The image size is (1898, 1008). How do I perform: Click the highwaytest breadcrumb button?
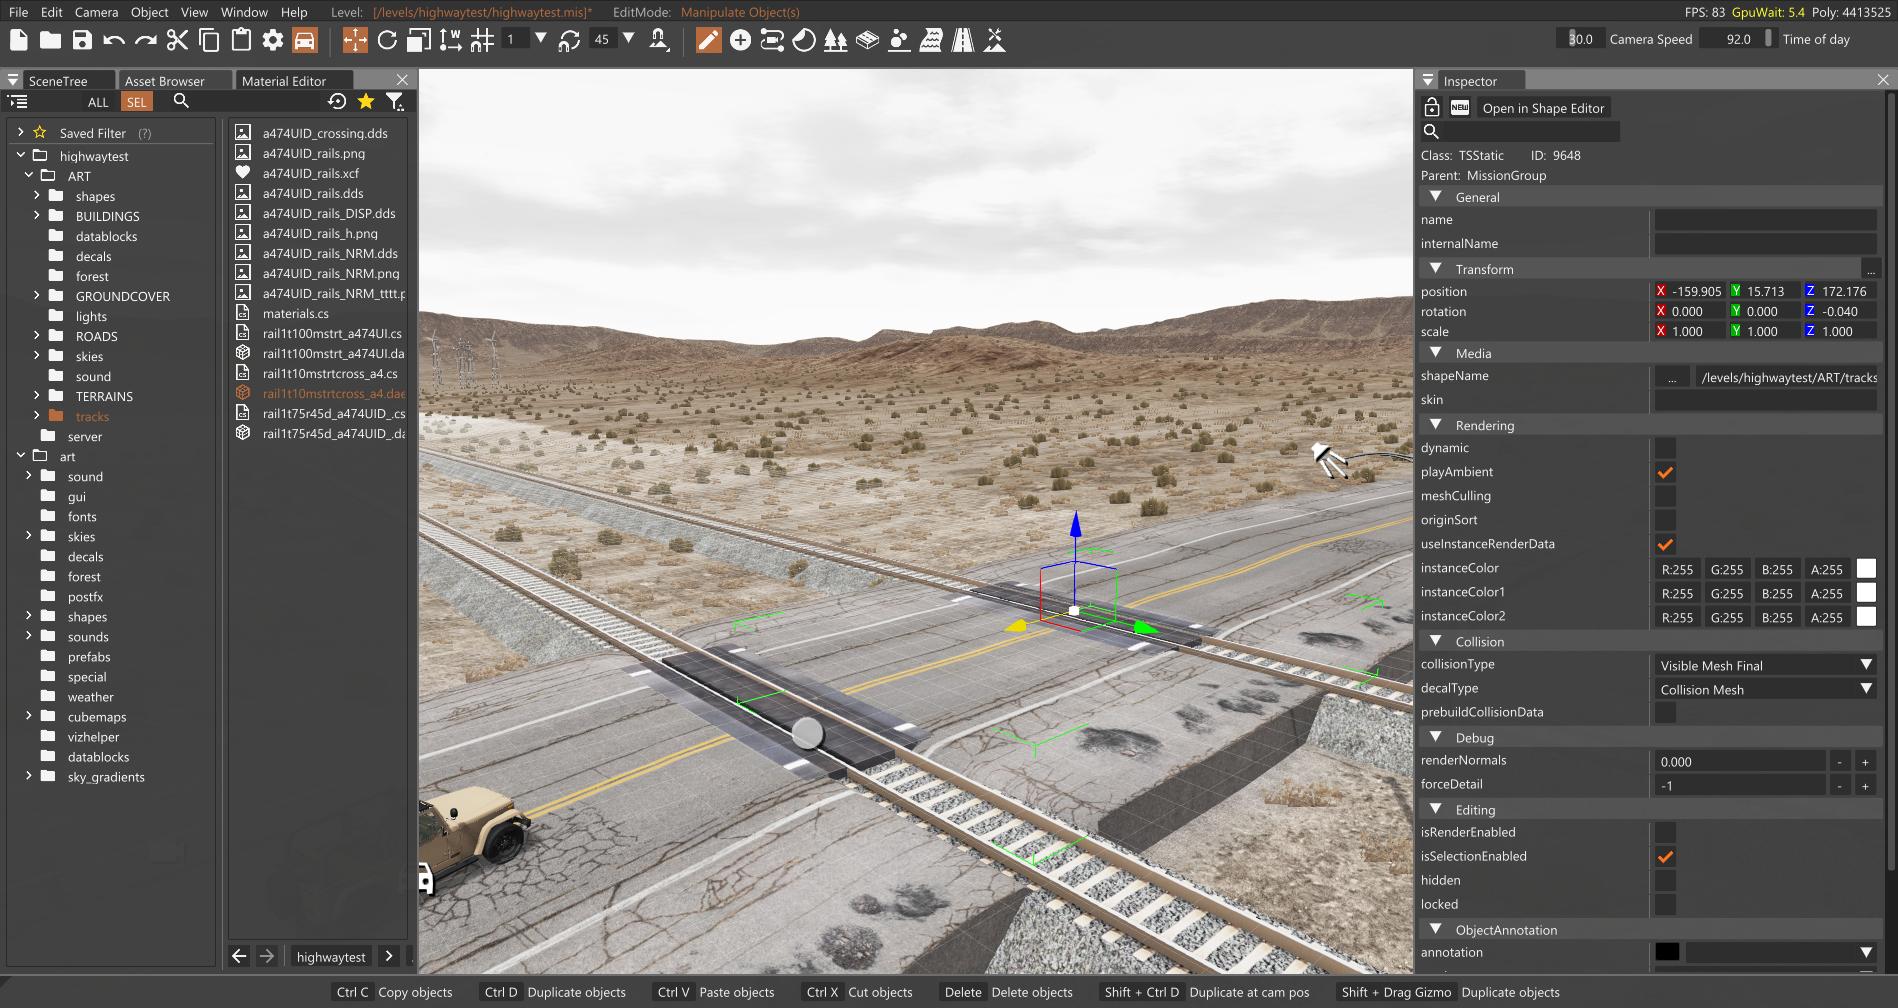pos(331,957)
